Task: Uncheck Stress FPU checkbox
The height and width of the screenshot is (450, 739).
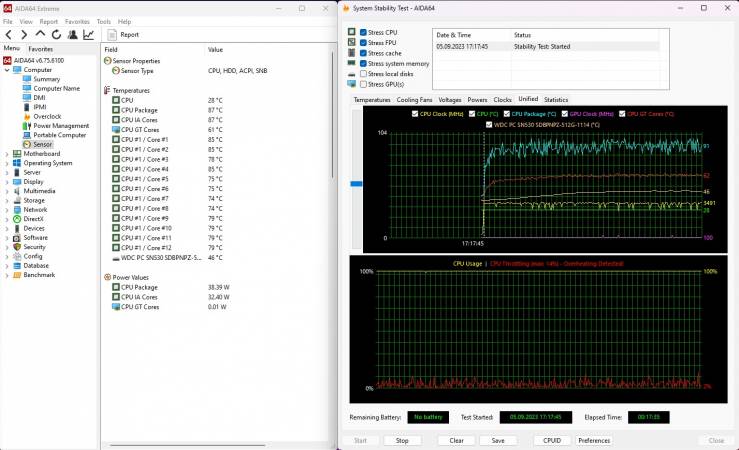Action: [x=363, y=43]
